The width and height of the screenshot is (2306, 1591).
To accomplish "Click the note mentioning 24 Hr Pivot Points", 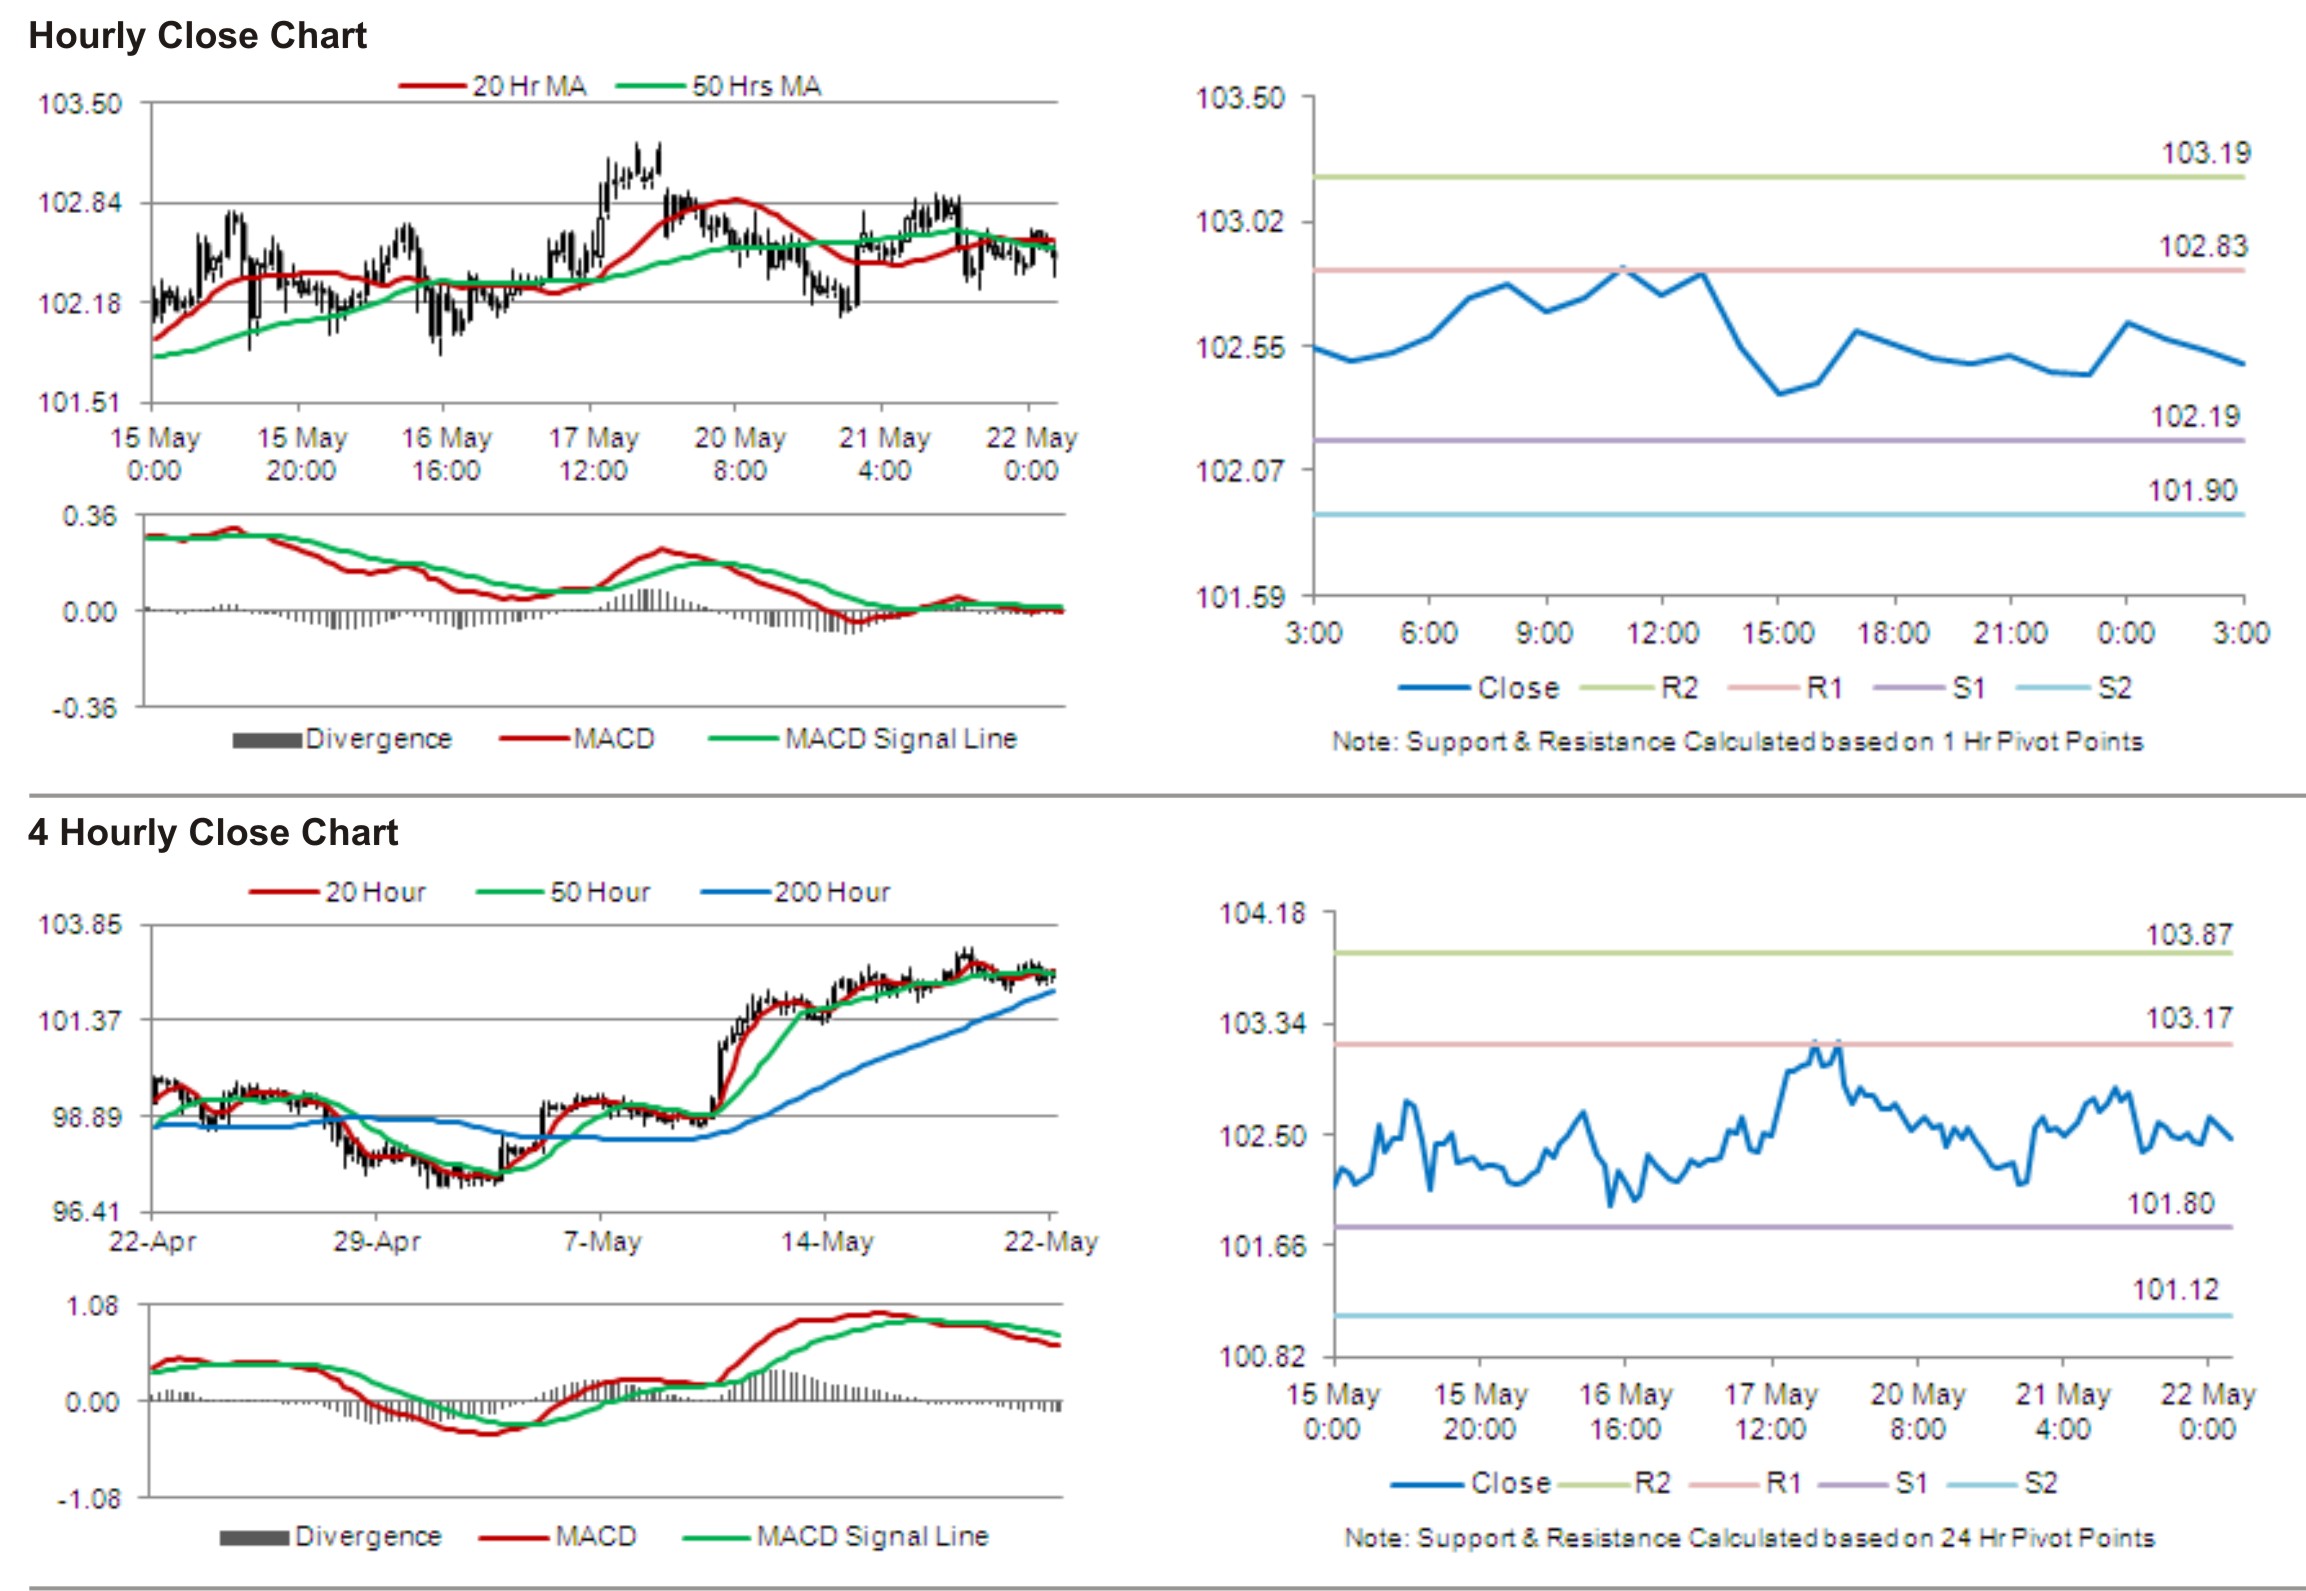I will (x=1749, y=1538).
